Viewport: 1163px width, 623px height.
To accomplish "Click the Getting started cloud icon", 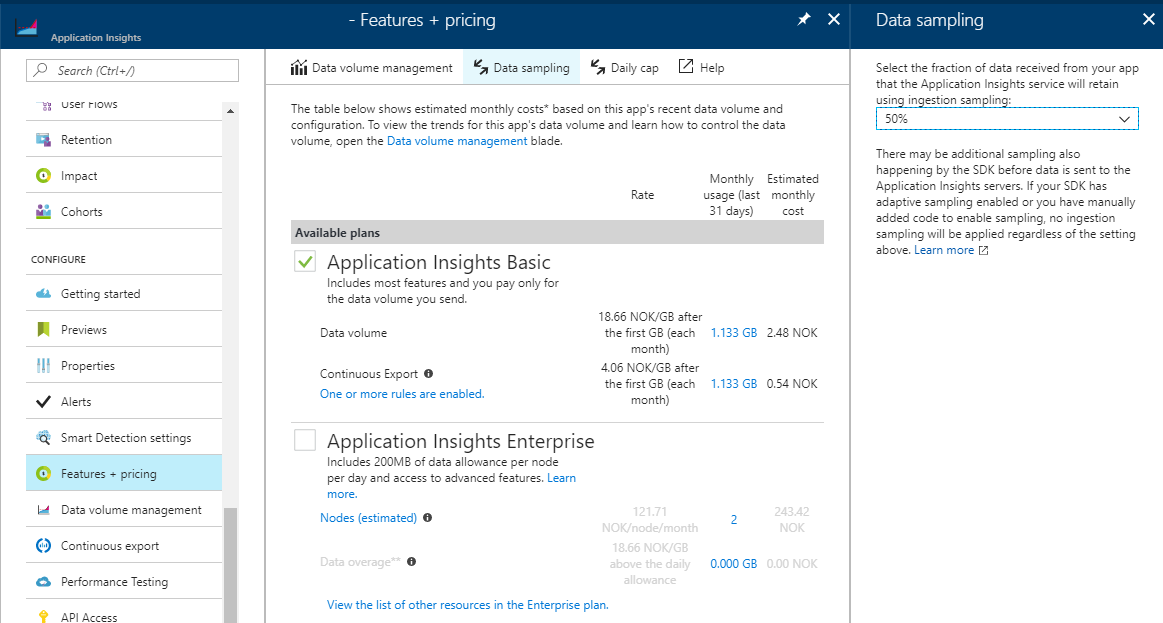I will 44,294.
